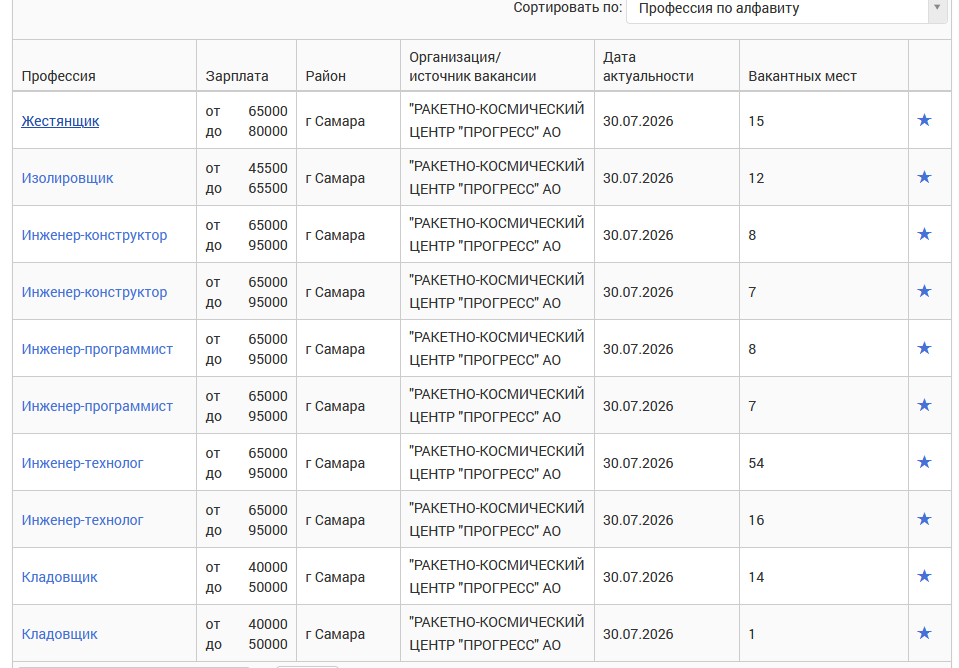959x668 pixels.
Task: Open Инженер-конструктор link with 7 vacant places
Action: click(94, 292)
